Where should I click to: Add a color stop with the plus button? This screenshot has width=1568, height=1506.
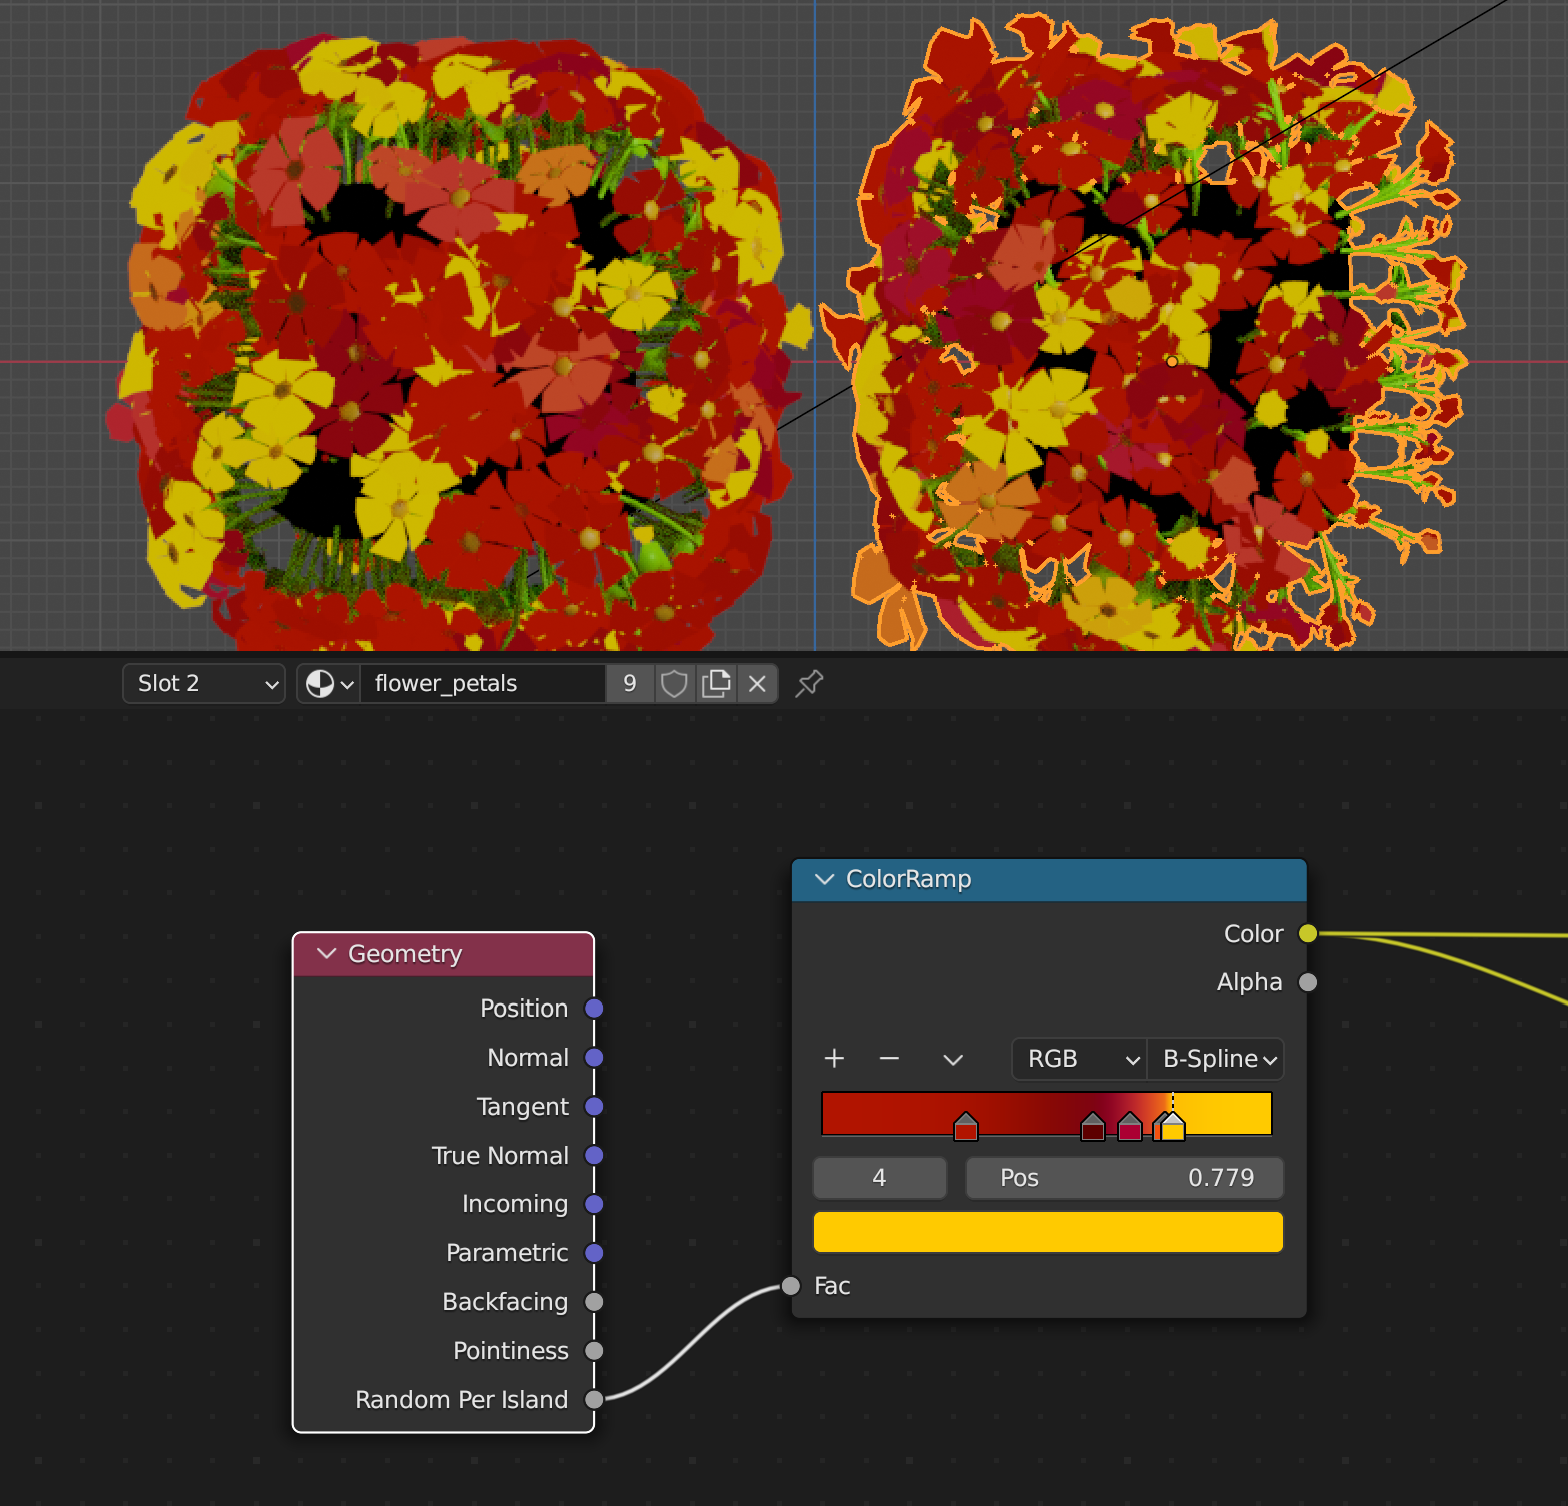(834, 1058)
